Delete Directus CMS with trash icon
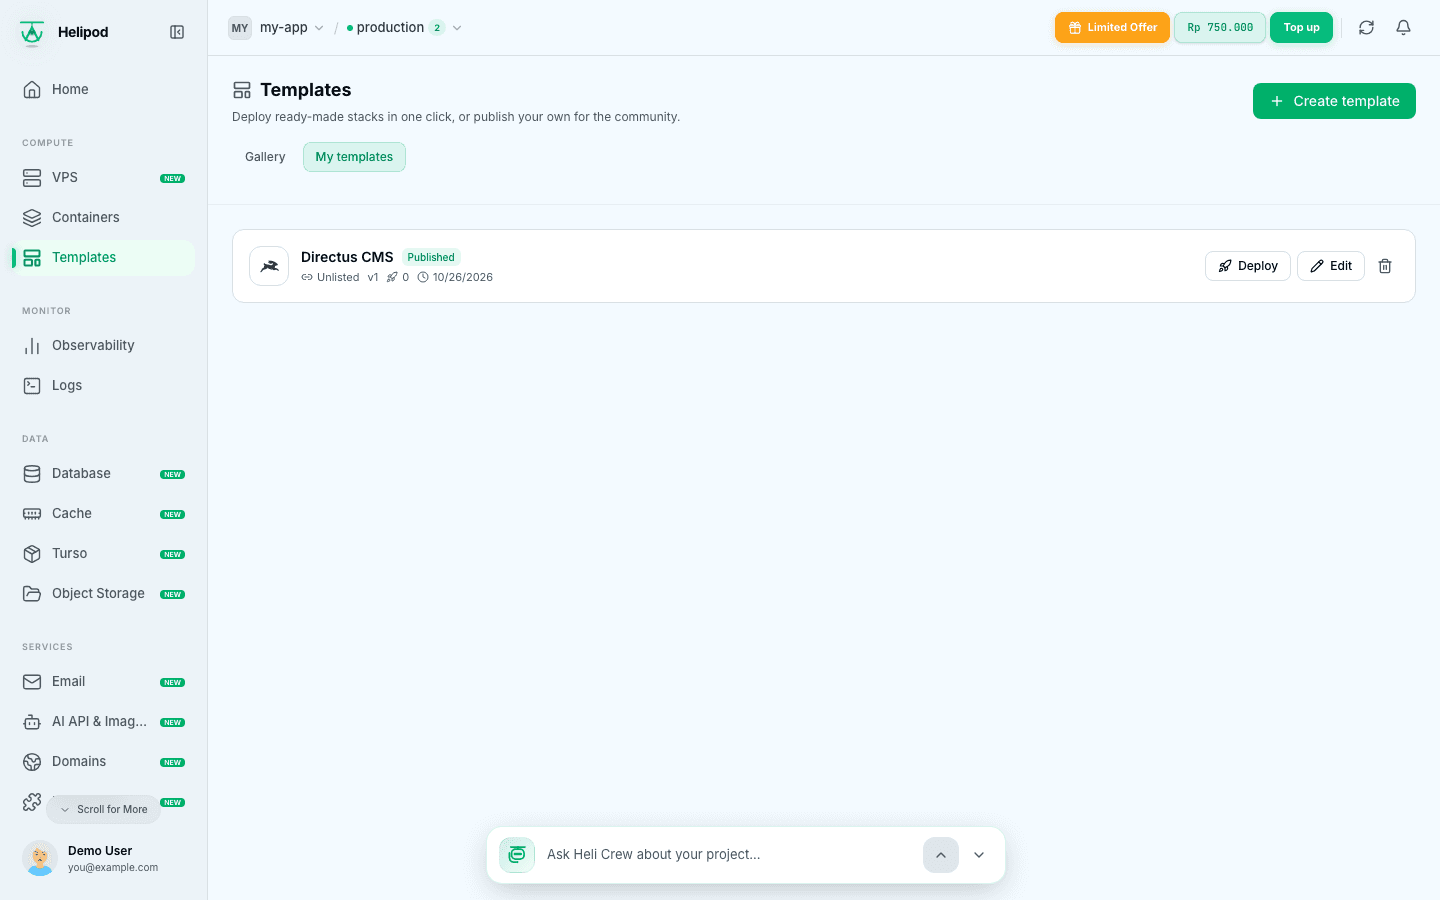Image resolution: width=1440 pixels, height=900 pixels. point(1385,266)
